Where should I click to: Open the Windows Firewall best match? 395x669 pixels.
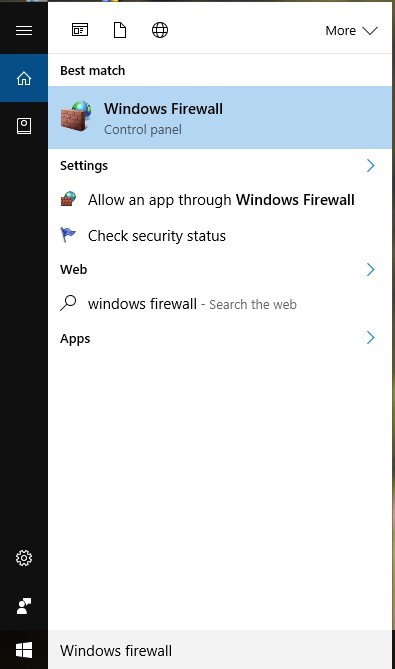(x=220, y=118)
